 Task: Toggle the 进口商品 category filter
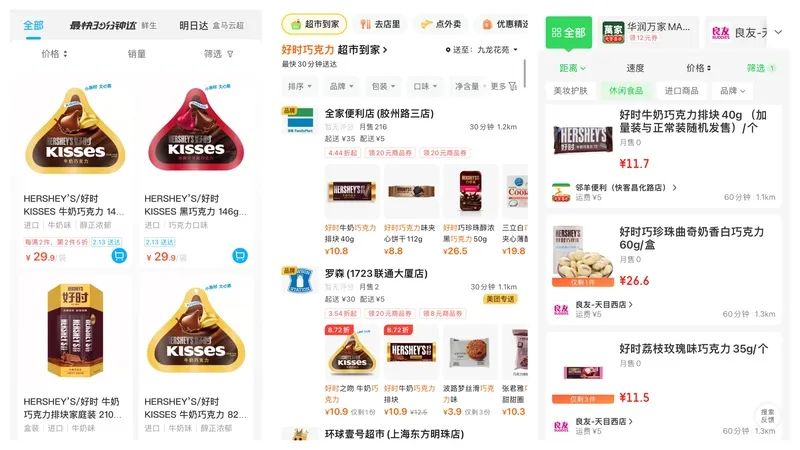click(682, 91)
